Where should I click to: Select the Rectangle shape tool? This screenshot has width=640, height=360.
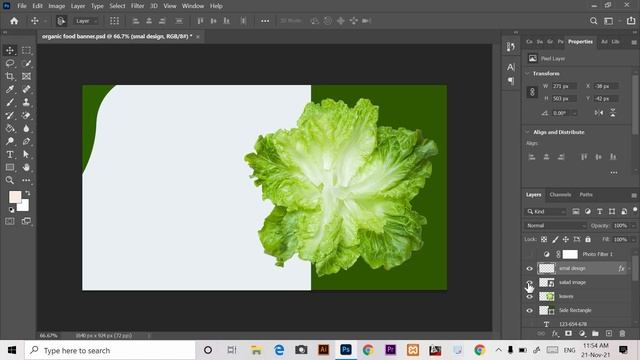10,167
